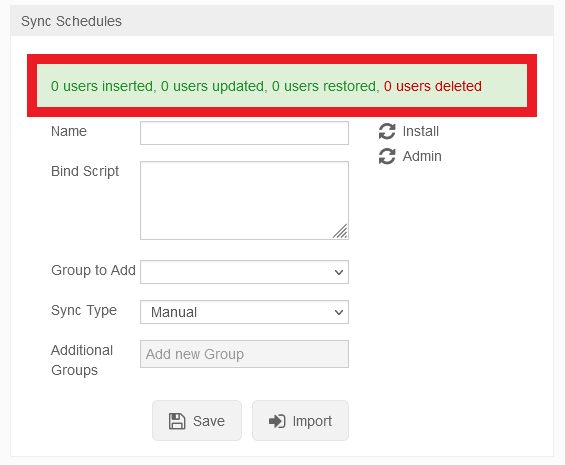Click the Group to Add label
Screen dimensions: 565x465
tap(93, 270)
